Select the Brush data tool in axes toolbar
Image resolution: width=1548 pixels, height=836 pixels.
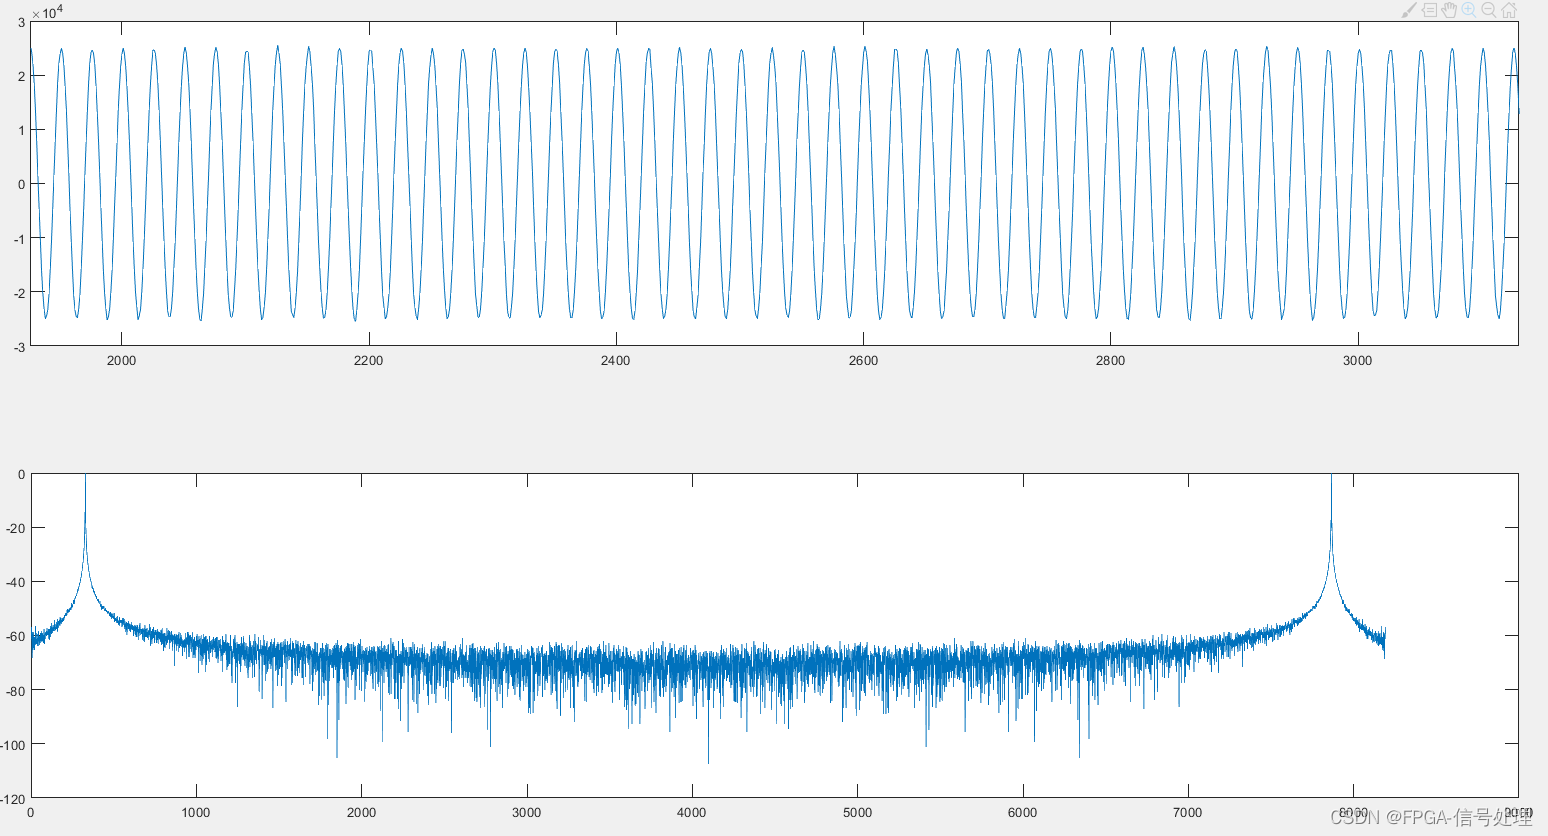pyautogui.click(x=1409, y=10)
